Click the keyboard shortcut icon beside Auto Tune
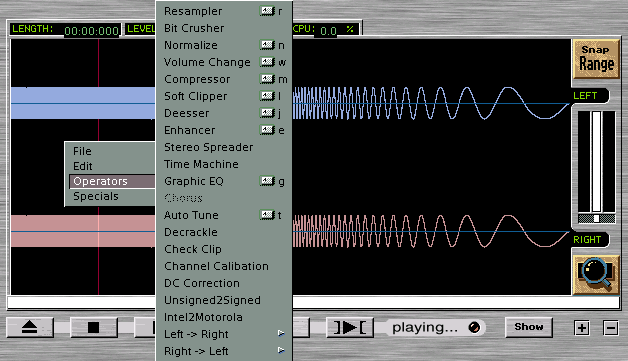The height and width of the screenshot is (361, 628). click(267, 215)
